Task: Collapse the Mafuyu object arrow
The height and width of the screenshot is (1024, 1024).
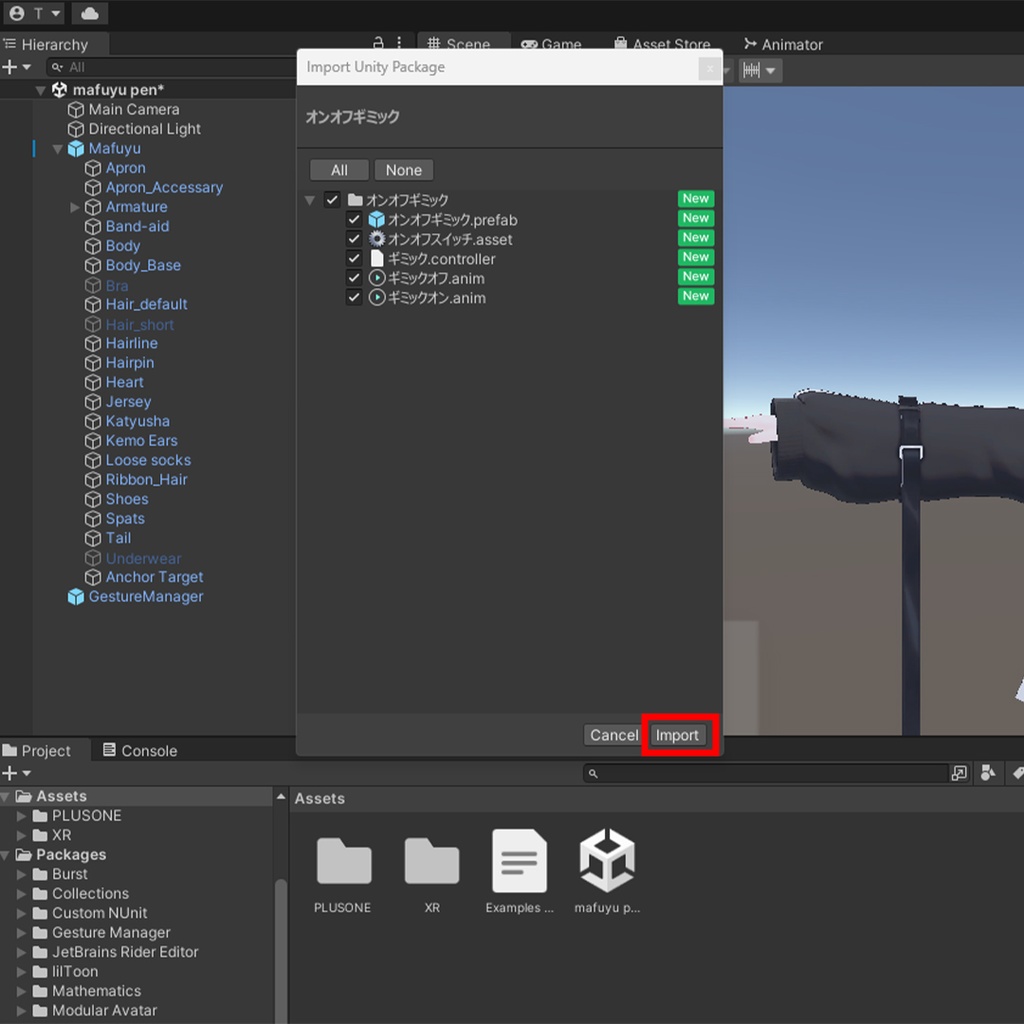Action: (x=57, y=149)
